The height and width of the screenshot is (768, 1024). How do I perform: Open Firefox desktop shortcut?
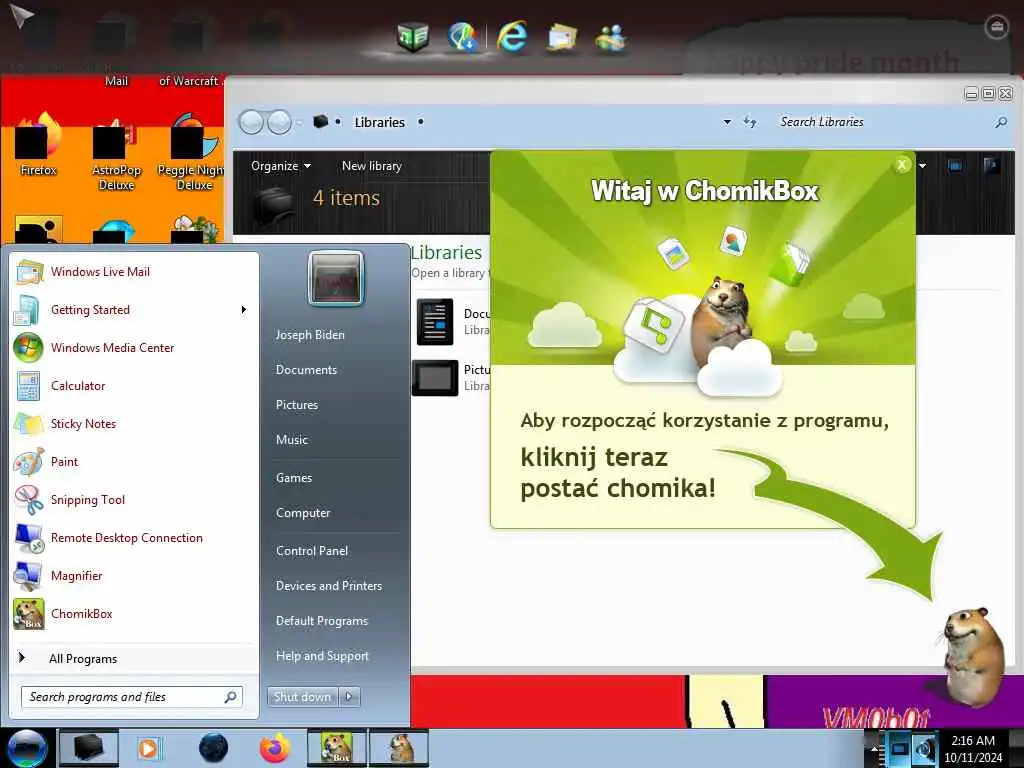[x=38, y=145]
